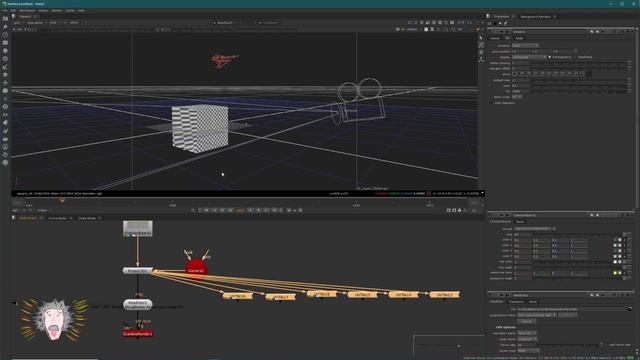Screen dimensions: 640x360
Task: Open the CheckerBoard1 format dropdown
Action: 533,229
